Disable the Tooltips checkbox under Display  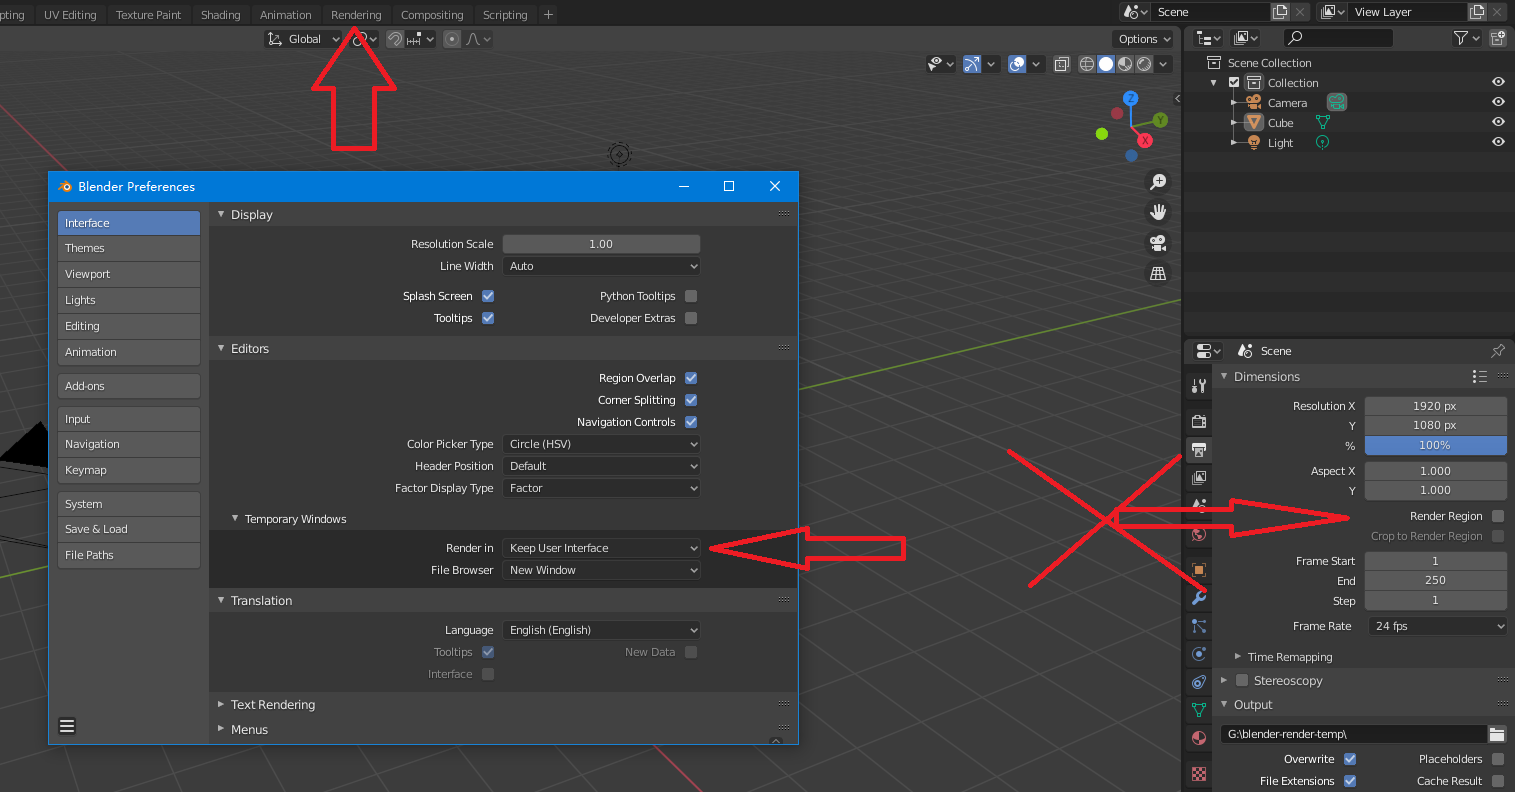(488, 318)
